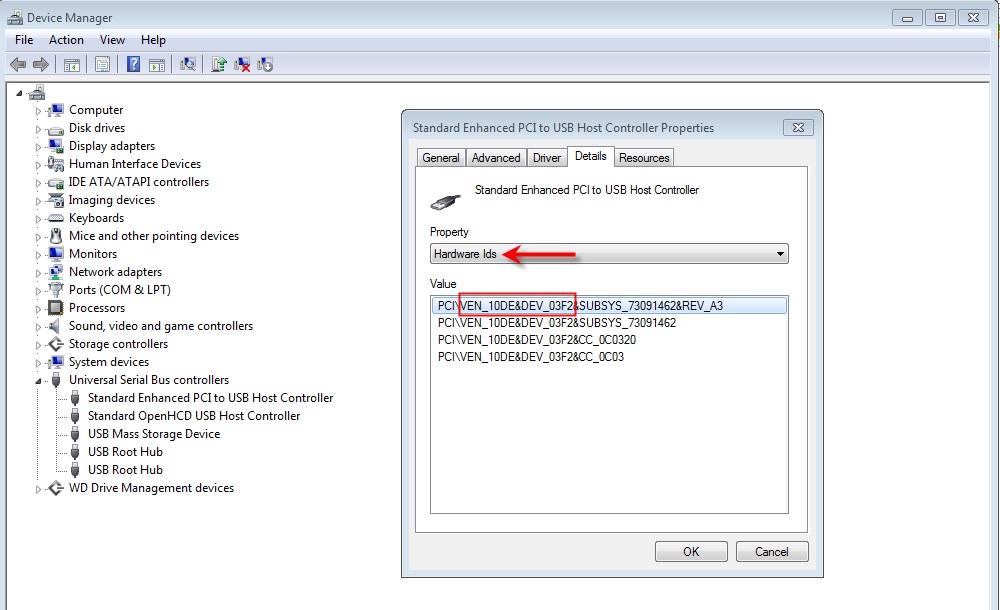Screen dimensions: 1000x610
Task: Click the blue Help question-mark icon
Action: point(133,64)
